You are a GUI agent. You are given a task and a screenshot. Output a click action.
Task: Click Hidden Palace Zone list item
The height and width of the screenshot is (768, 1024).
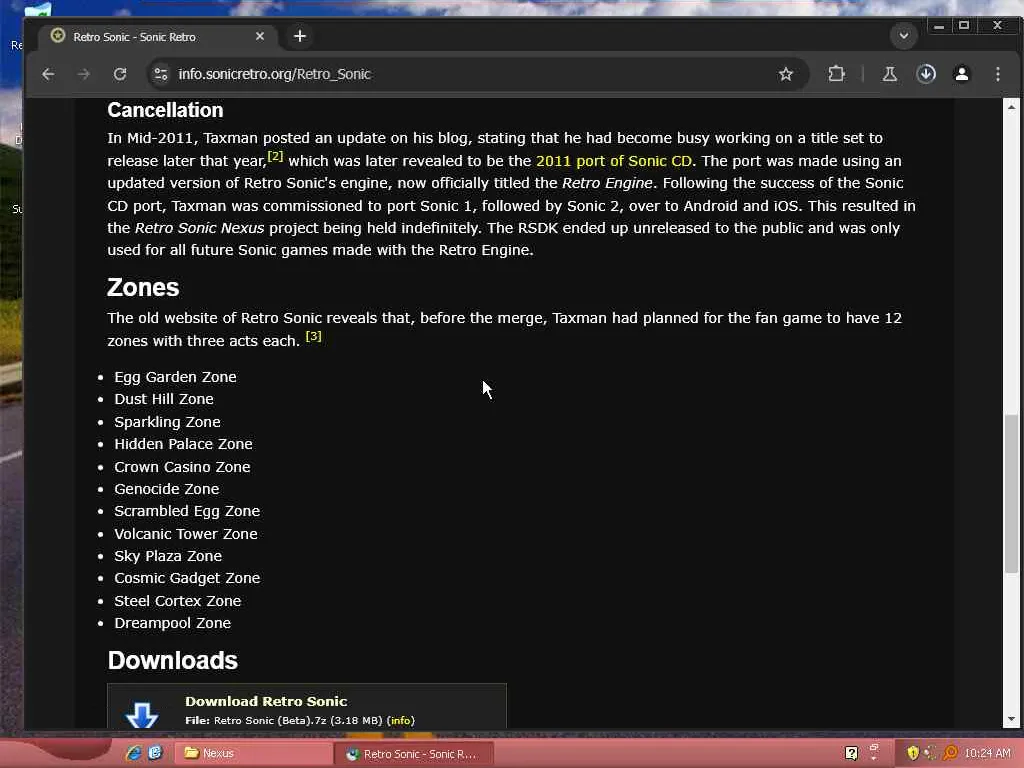click(183, 444)
